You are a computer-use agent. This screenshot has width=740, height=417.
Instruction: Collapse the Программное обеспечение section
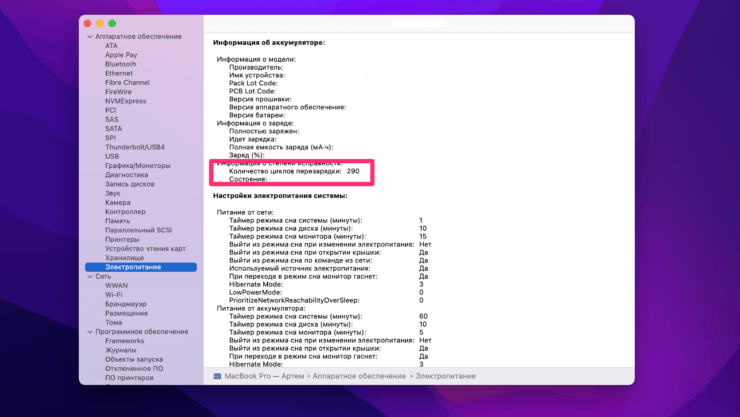coord(90,332)
